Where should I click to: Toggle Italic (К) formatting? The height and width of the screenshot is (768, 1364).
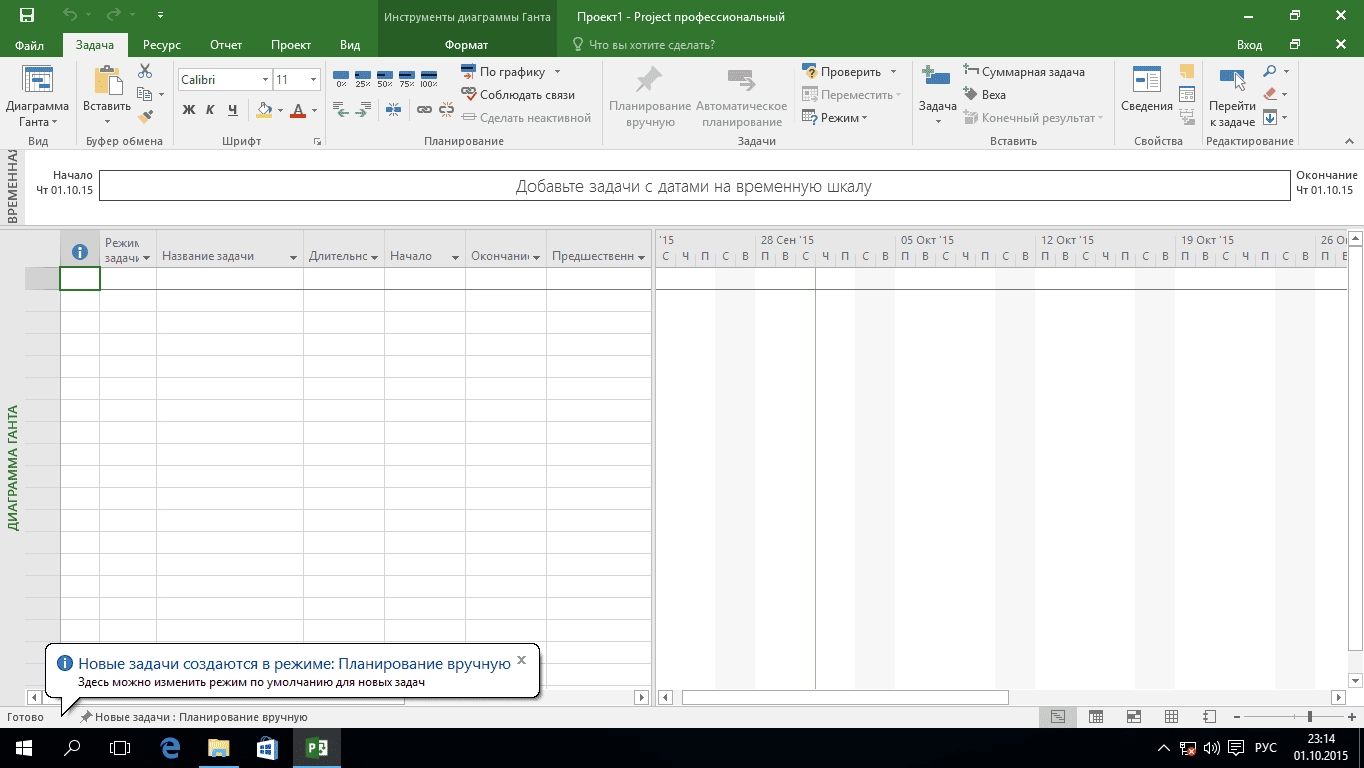point(211,110)
